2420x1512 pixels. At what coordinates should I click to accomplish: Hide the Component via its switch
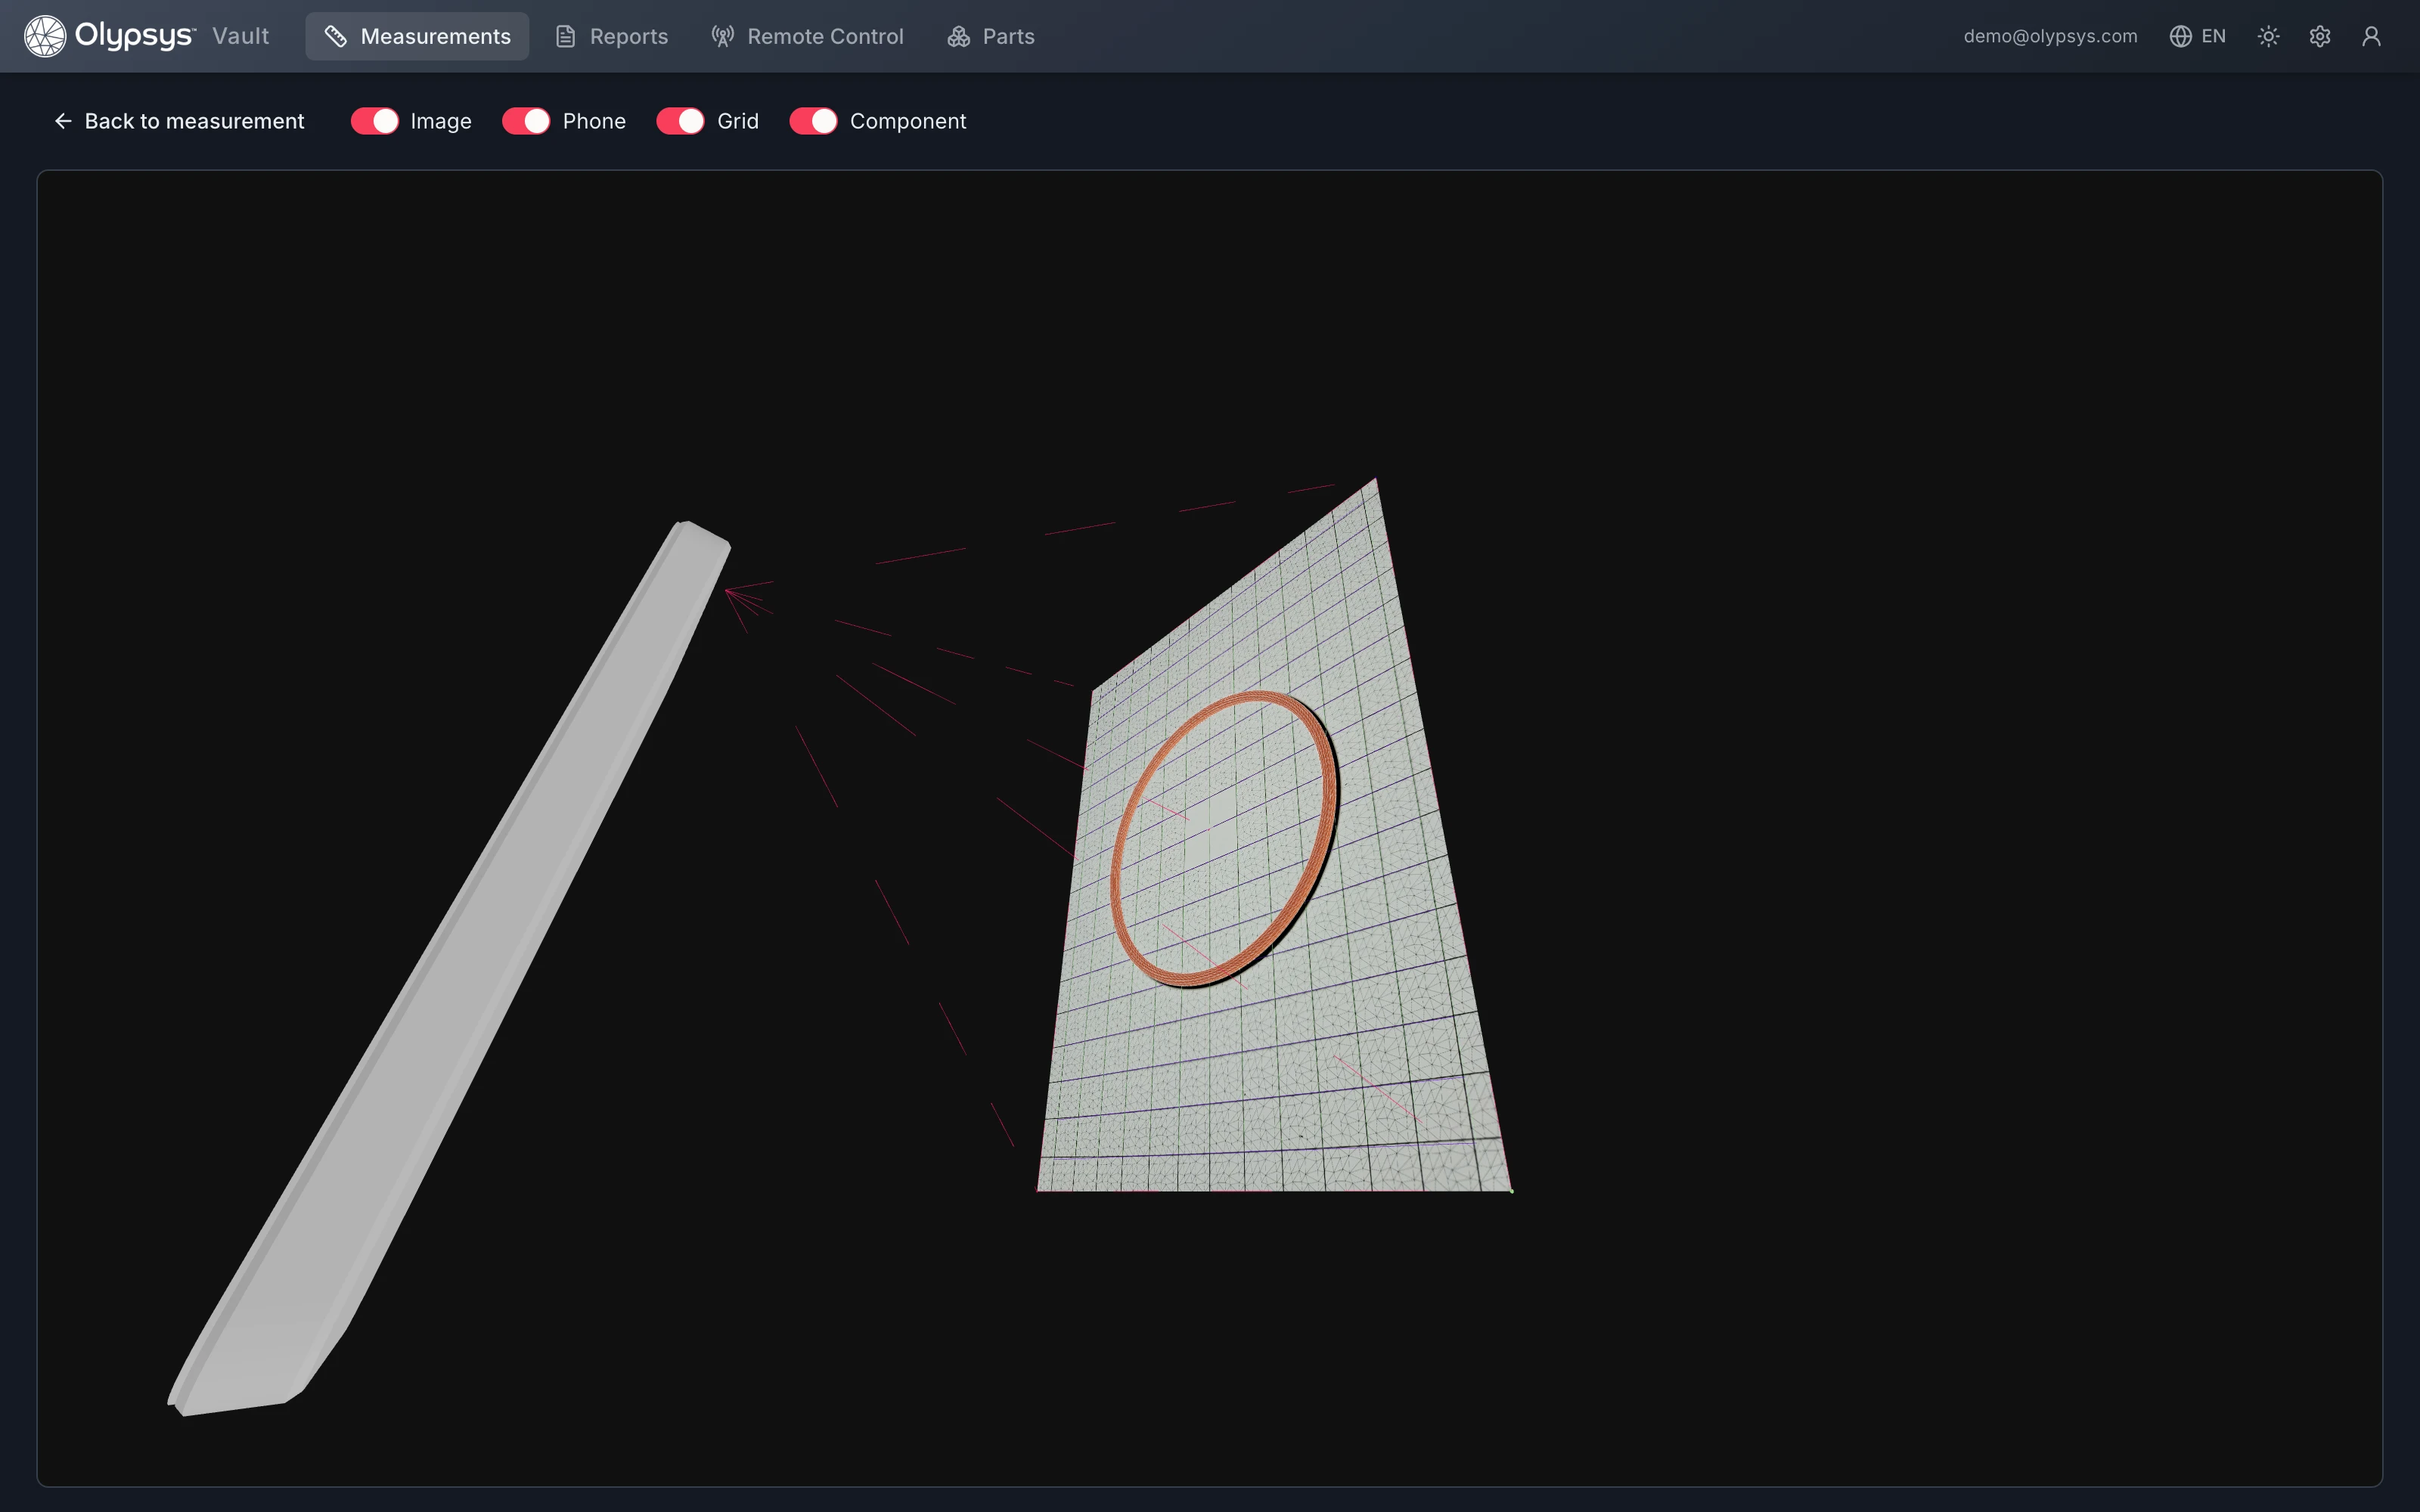pyautogui.click(x=813, y=121)
